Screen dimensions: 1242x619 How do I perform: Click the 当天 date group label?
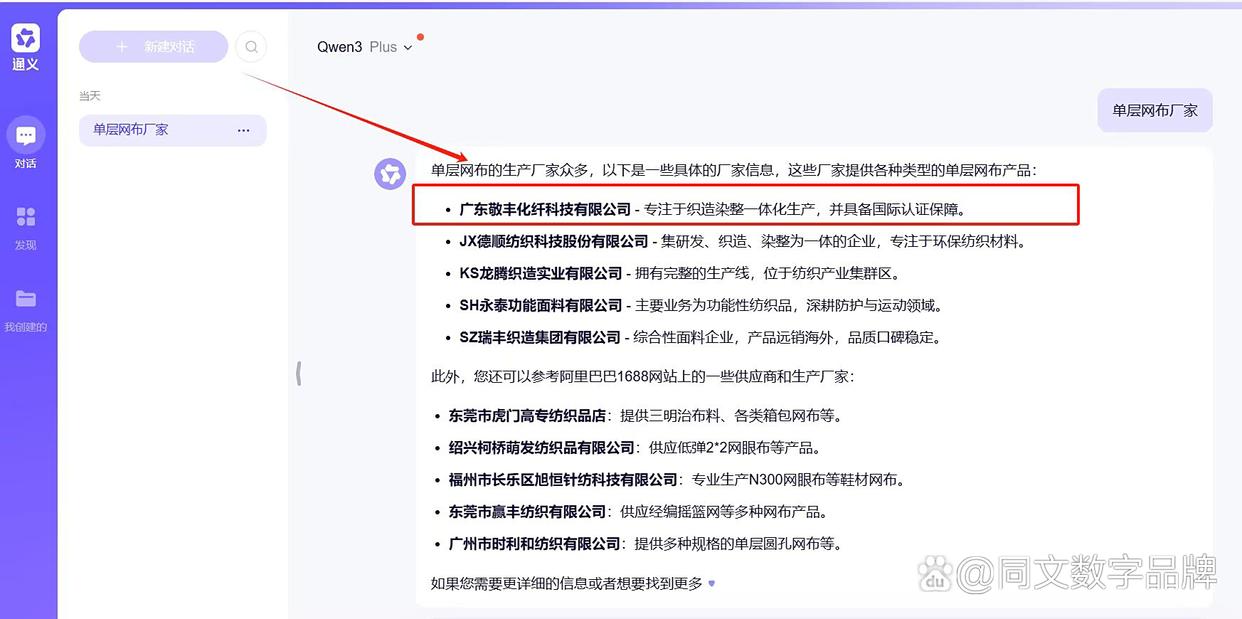[90, 96]
